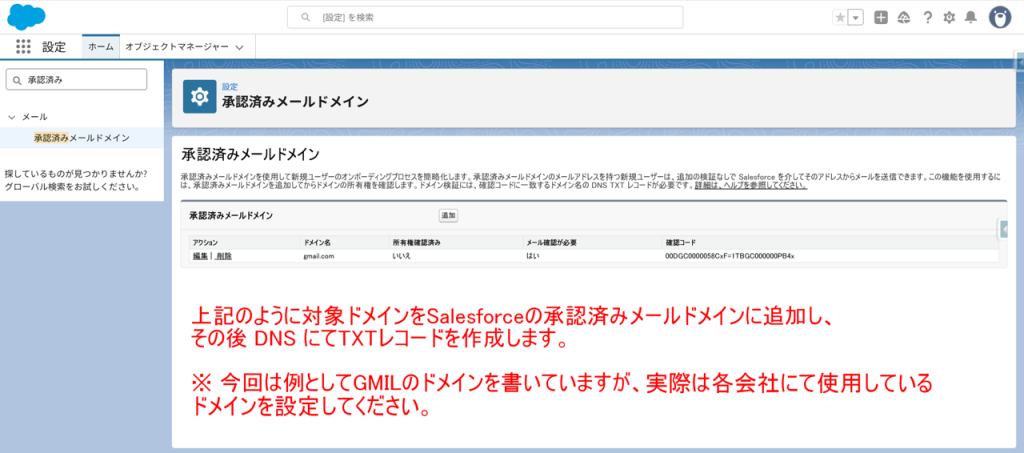Click the 削除 link for gmail.com
This screenshot has width=1024, height=453.
[224, 257]
